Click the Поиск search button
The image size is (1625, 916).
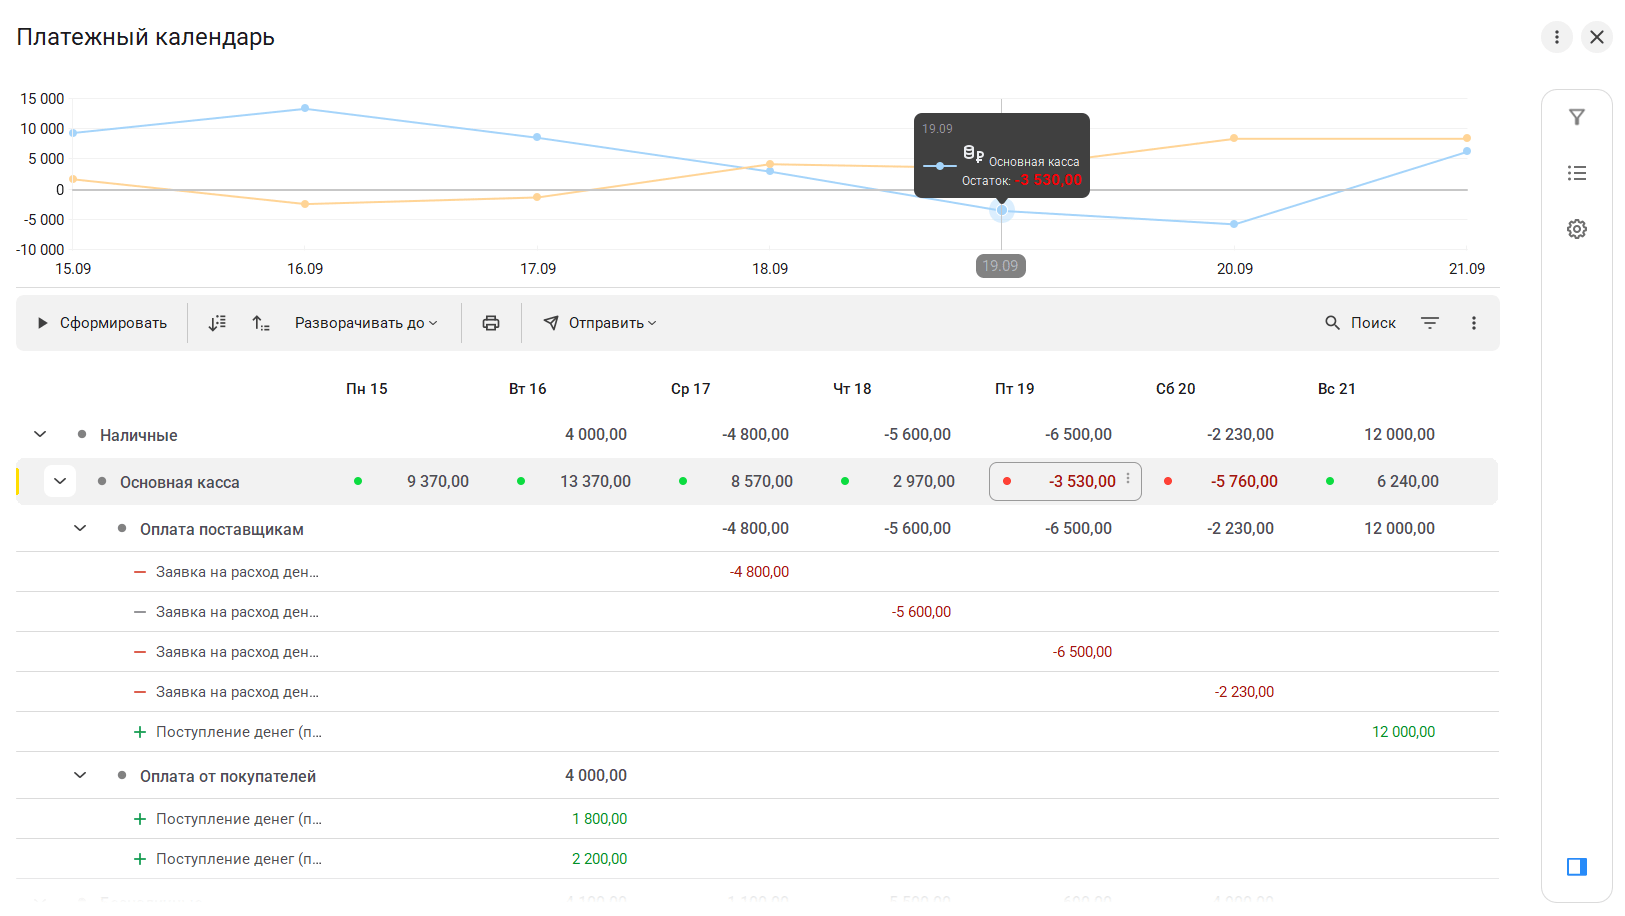pyautogui.click(x=1360, y=323)
